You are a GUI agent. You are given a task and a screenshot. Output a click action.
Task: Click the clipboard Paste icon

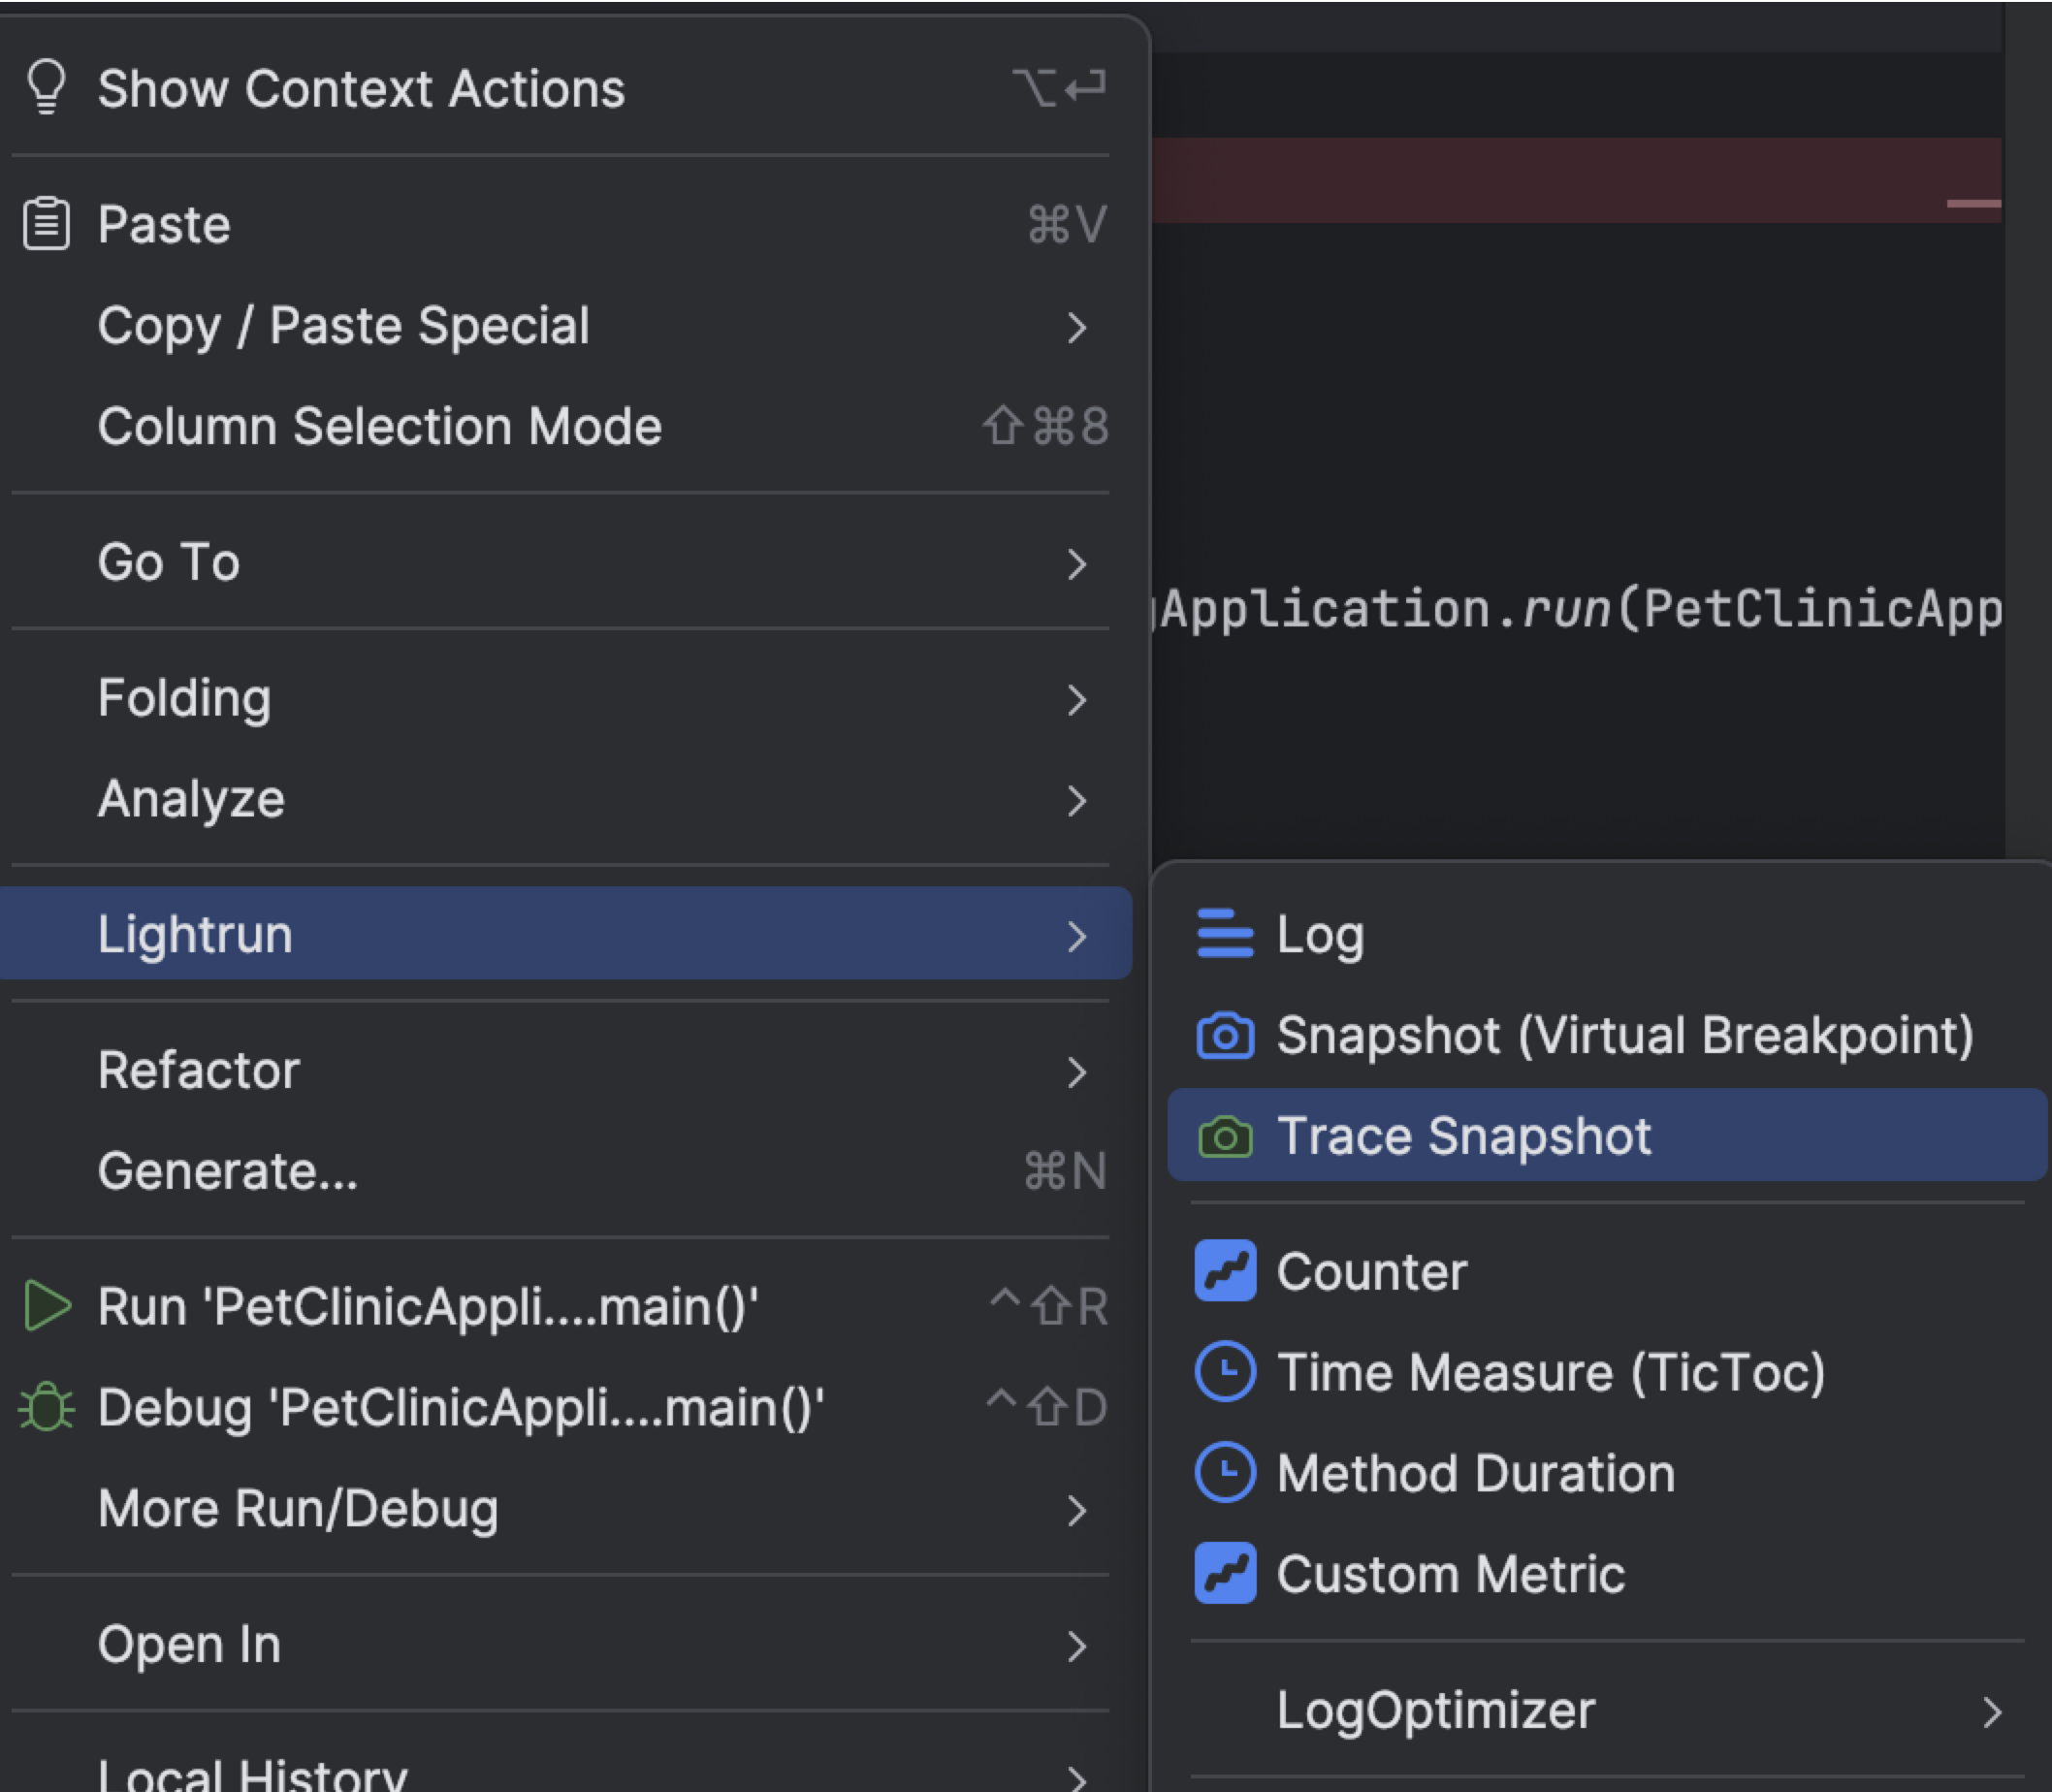tap(46, 224)
